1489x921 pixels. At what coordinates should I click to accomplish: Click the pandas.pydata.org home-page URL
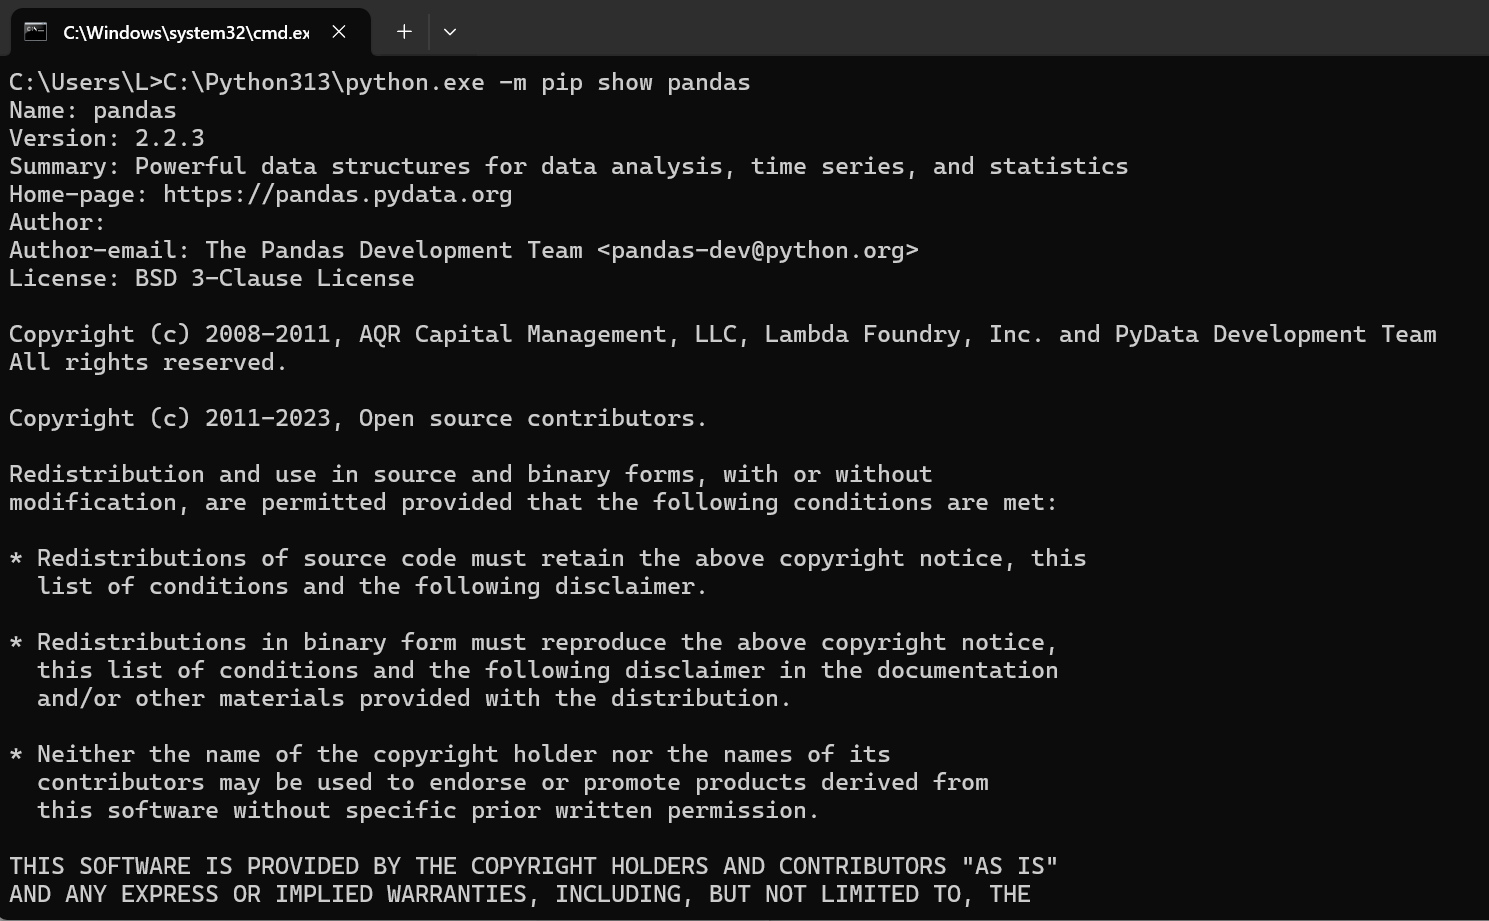(337, 194)
